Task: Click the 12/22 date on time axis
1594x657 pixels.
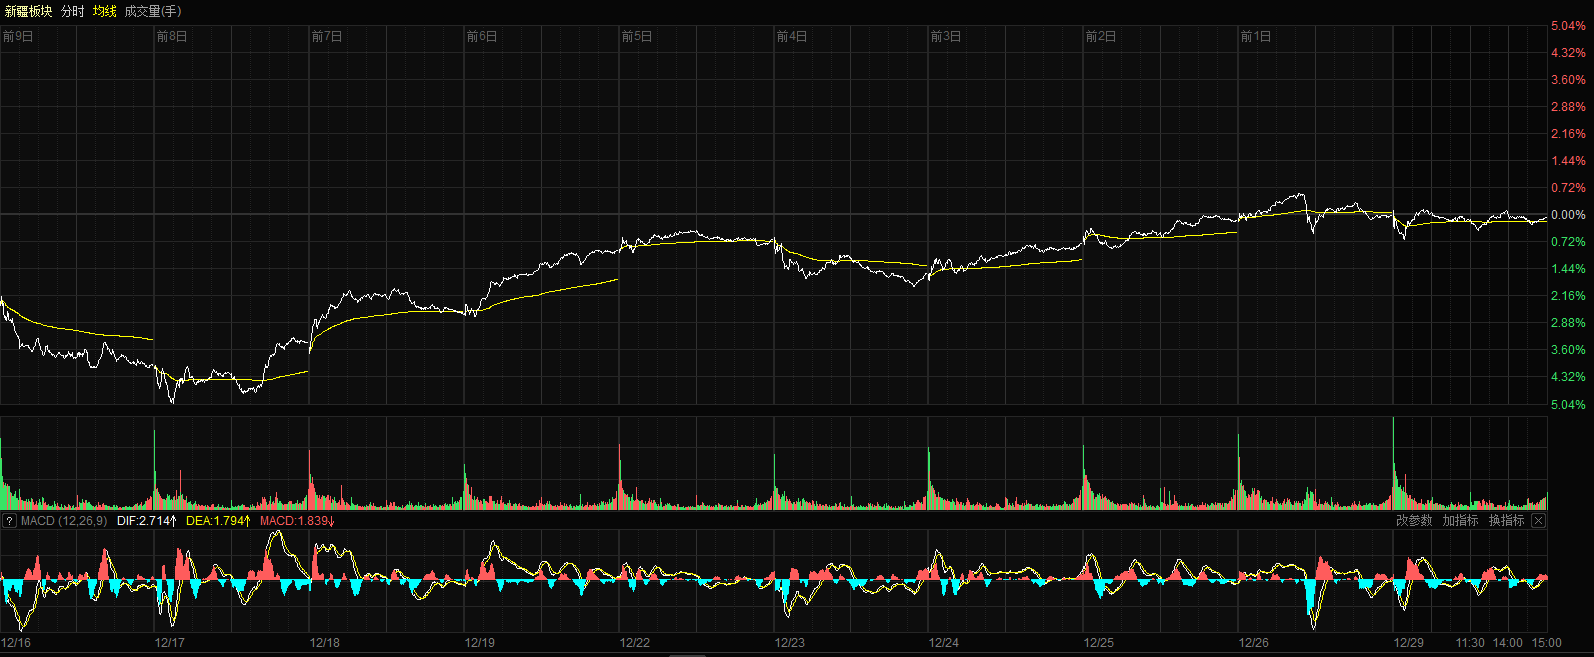Action: (x=635, y=643)
